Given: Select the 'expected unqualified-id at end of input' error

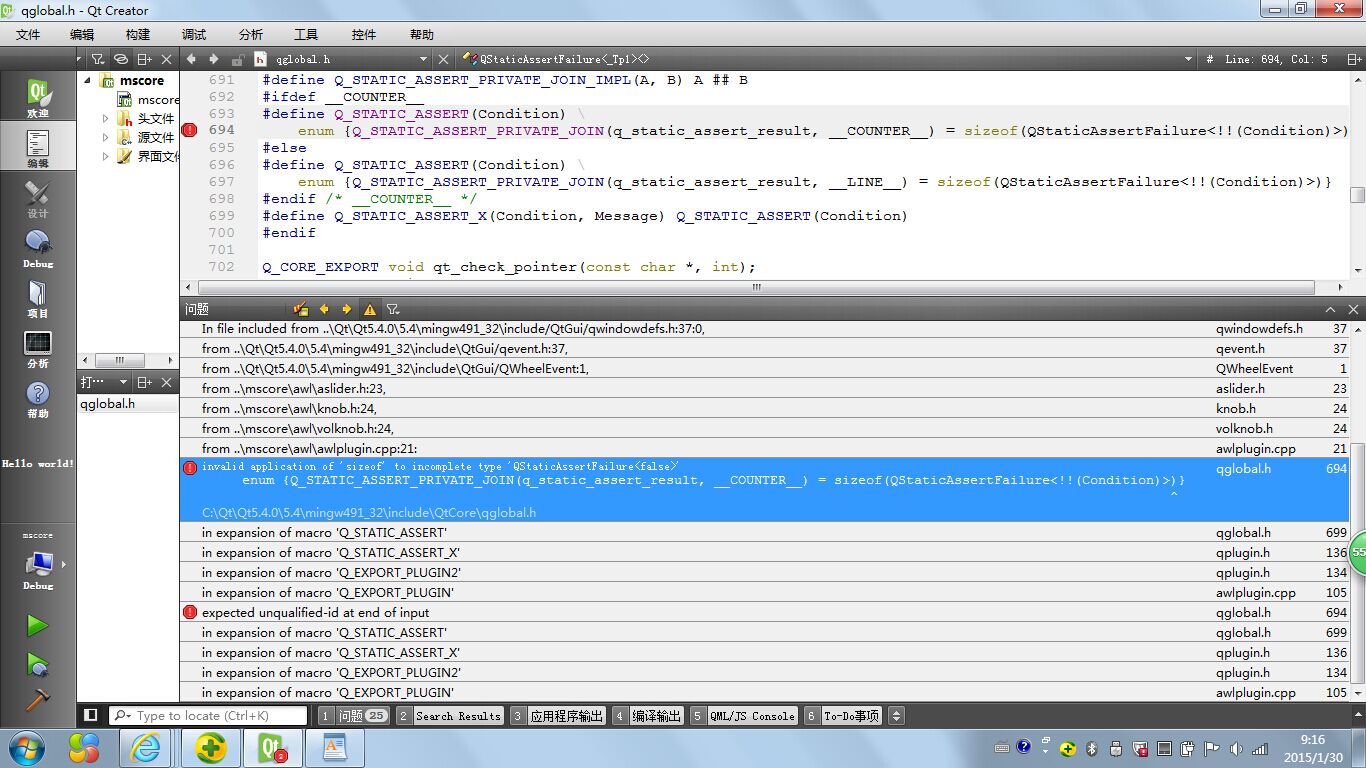Looking at the screenshot, I should click(764, 612).
